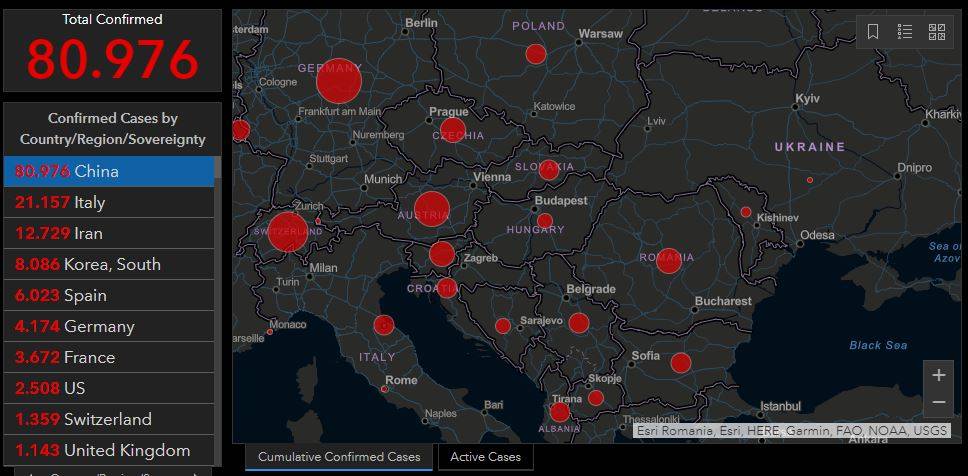Viewport: 968px width, 476px height.
Task: Click small red dot at Rome
Action: point(384,389)
